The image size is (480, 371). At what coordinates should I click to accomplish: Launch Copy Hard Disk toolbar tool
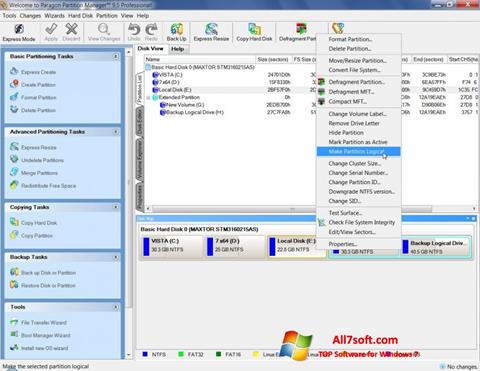[x=254, y=33]
